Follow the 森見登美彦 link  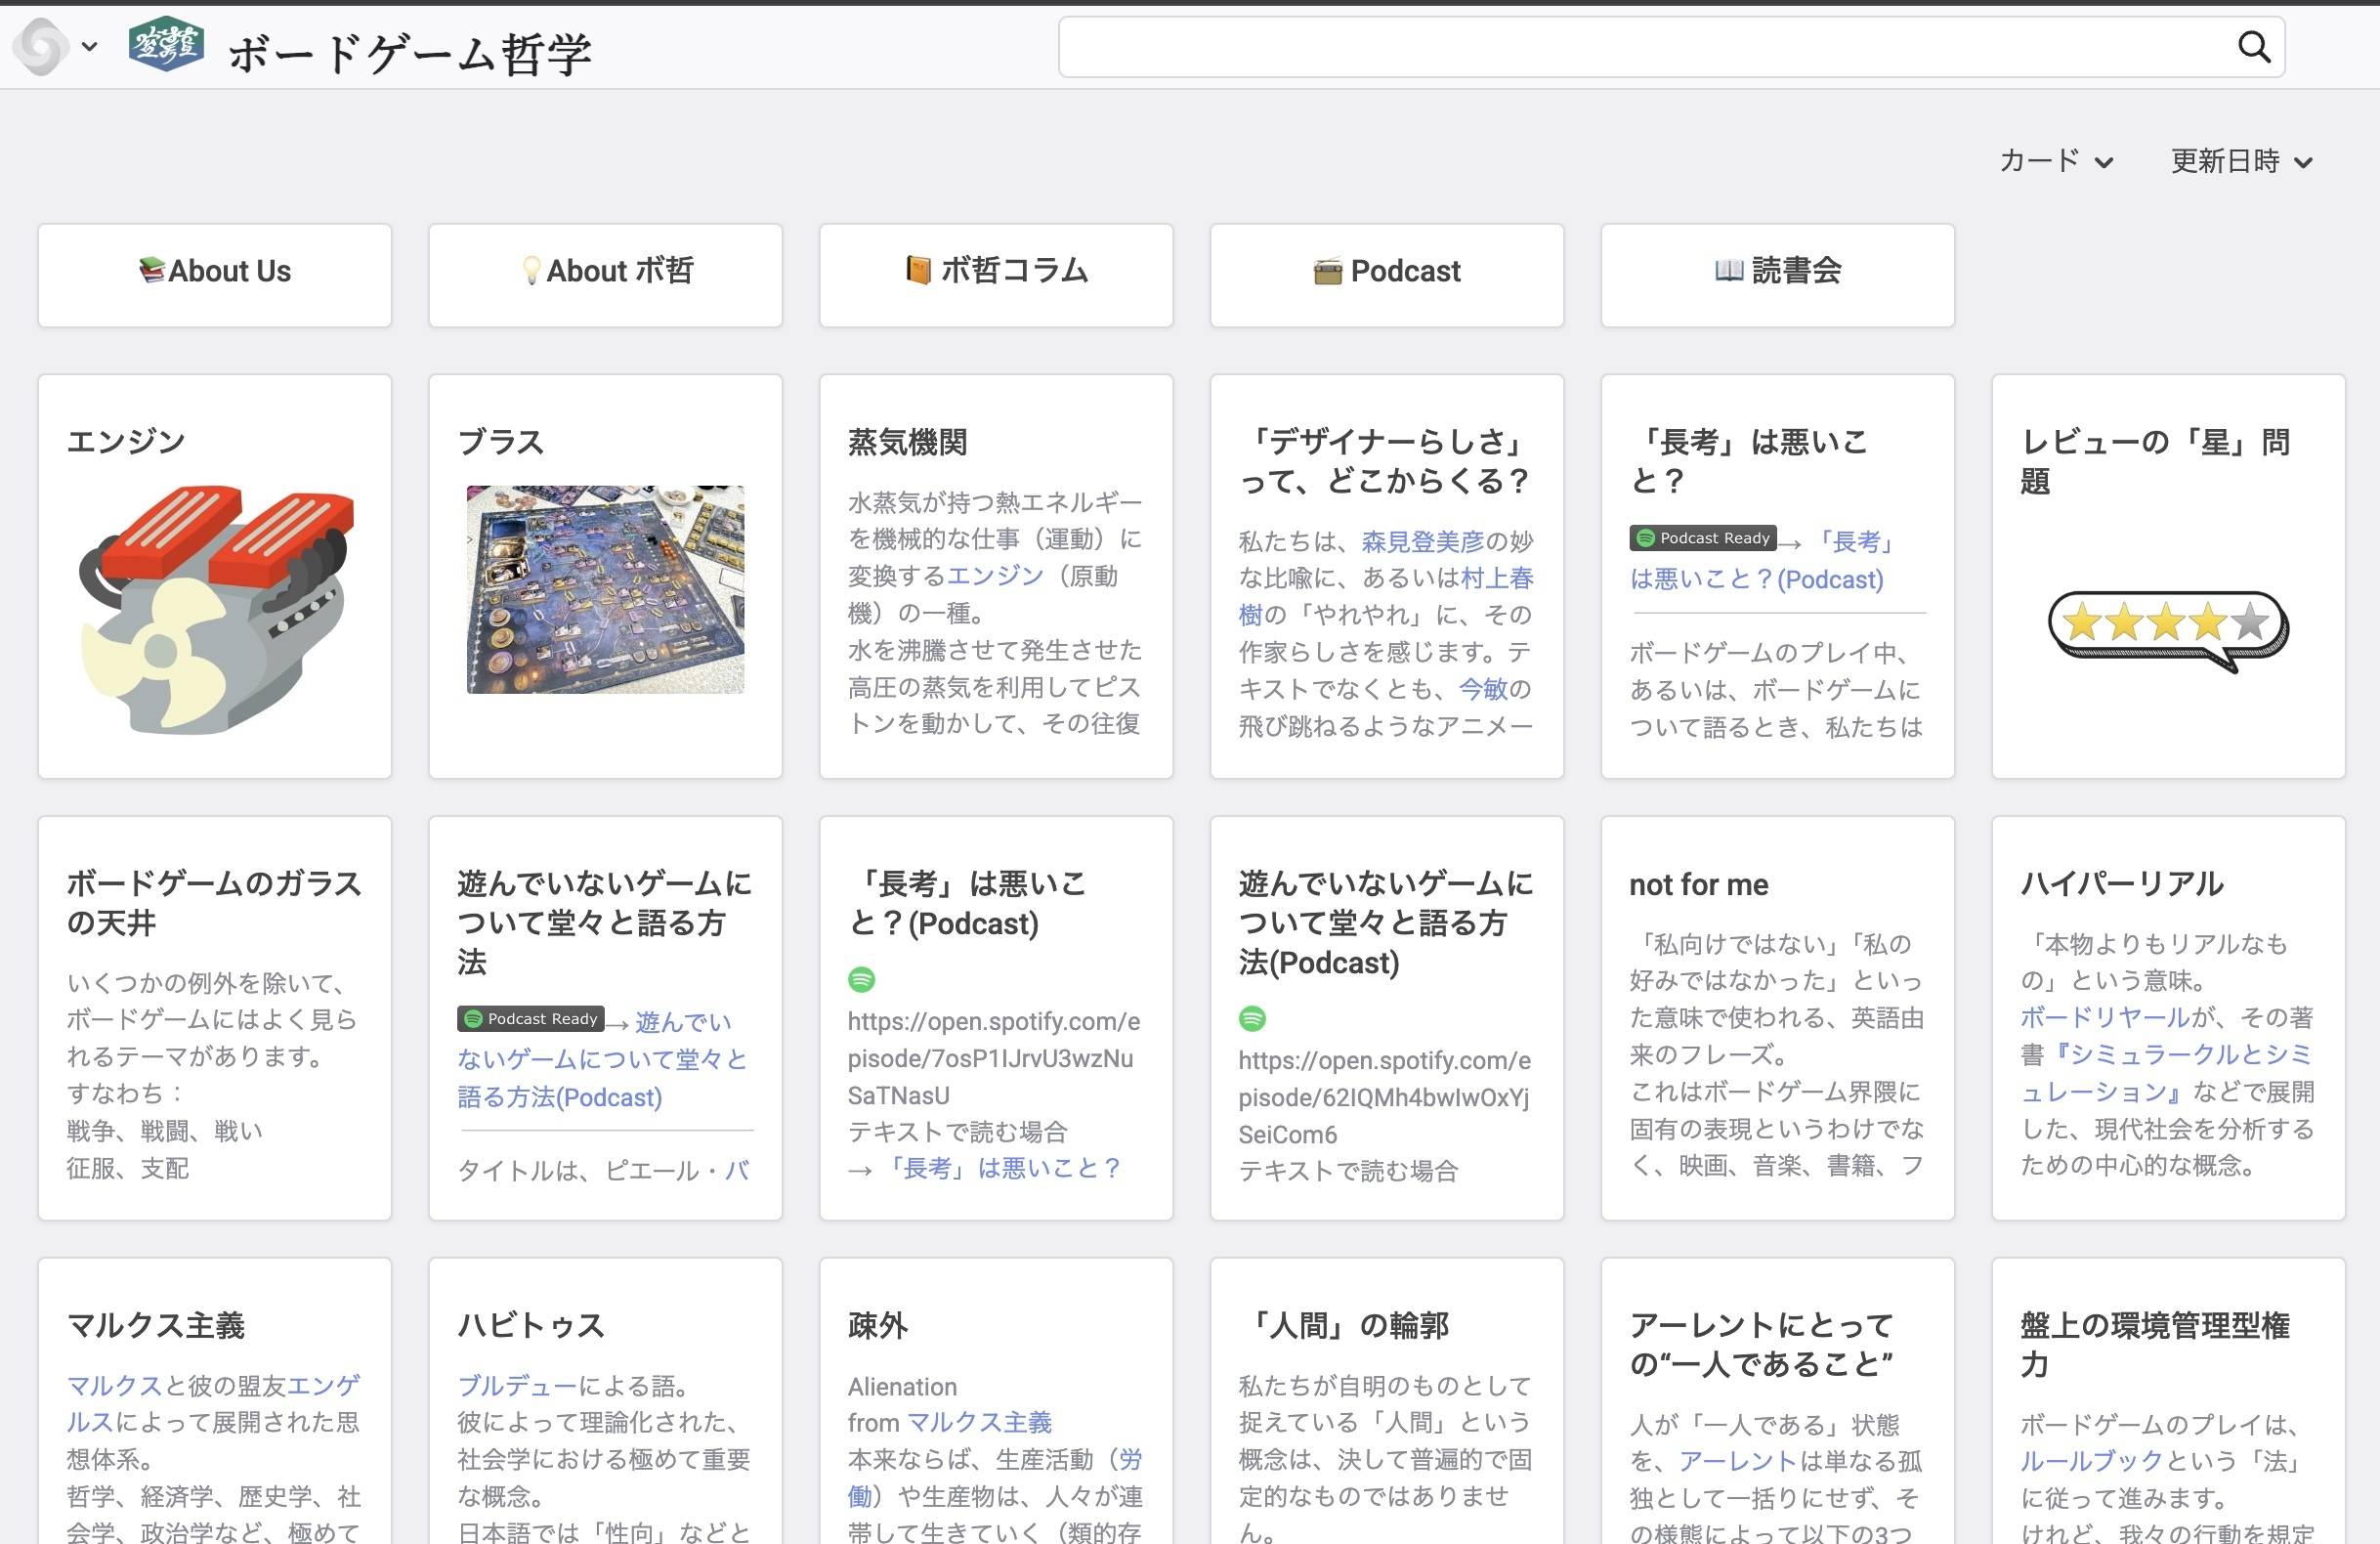[x=1422, y=541]
